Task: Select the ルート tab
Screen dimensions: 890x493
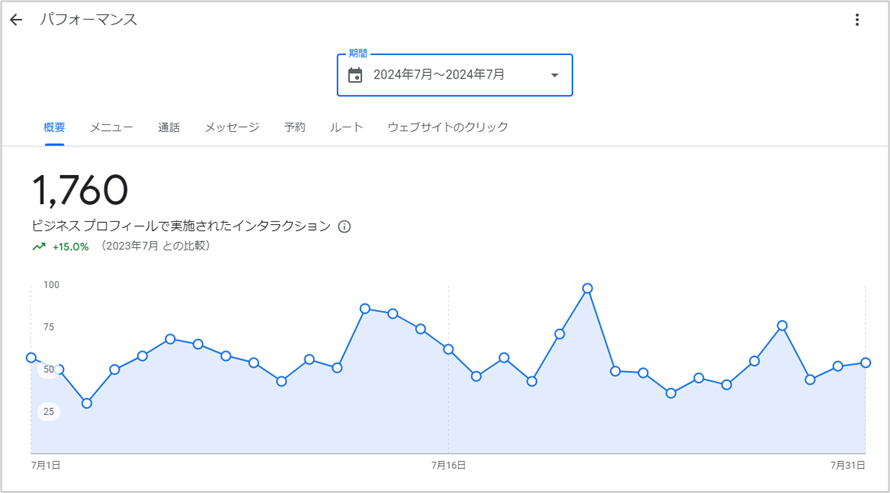Action: pyautogui.click(x=346, y=127)
